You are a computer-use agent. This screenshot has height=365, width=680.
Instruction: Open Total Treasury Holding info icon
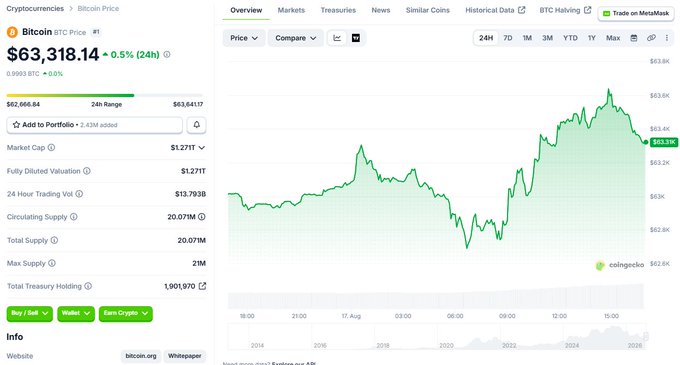pyautogui.click(x=88, y=286)
